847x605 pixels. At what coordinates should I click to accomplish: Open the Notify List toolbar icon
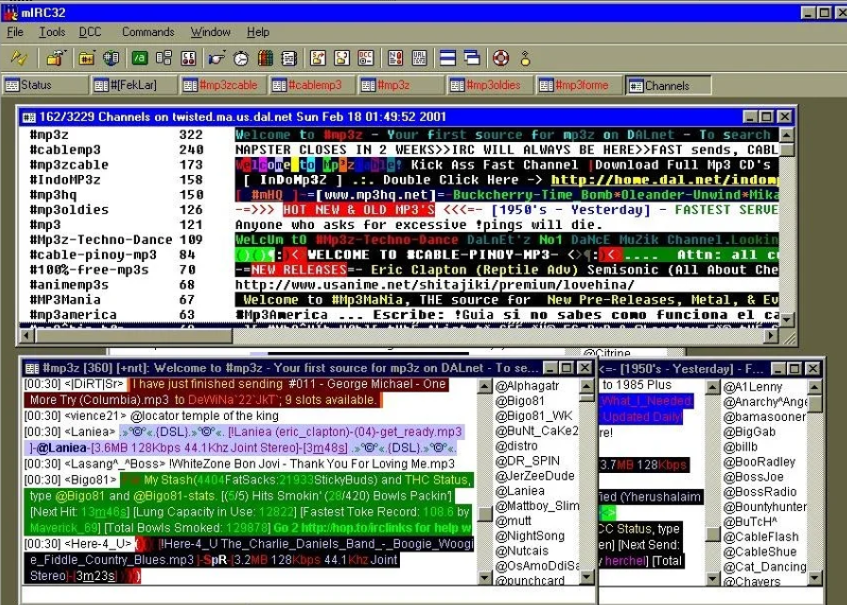[x=395, y=57]
